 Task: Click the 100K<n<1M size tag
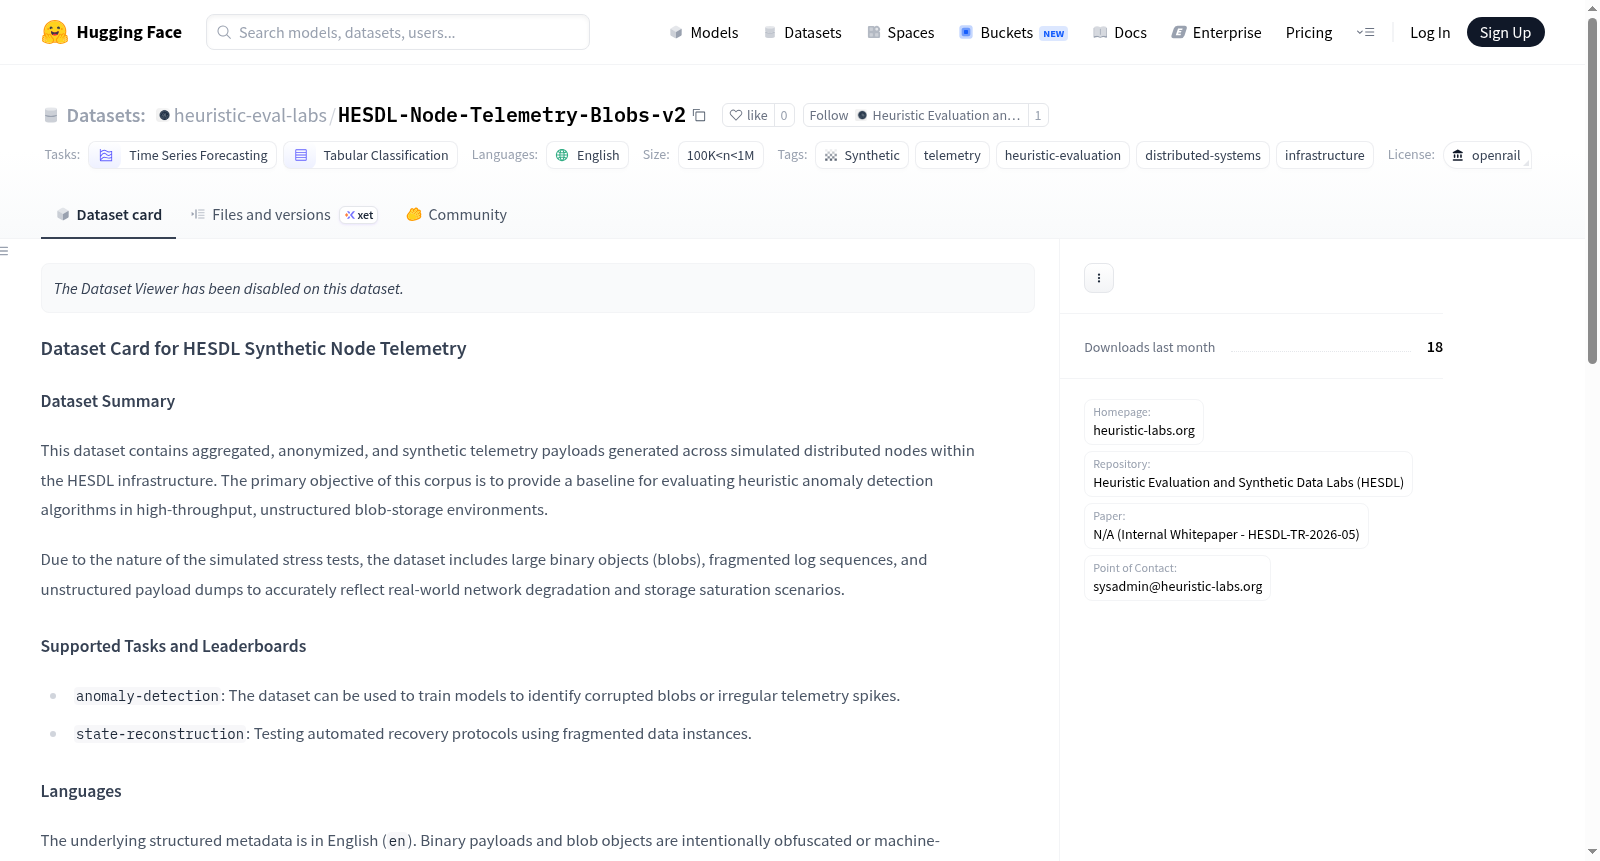point(721,155)
